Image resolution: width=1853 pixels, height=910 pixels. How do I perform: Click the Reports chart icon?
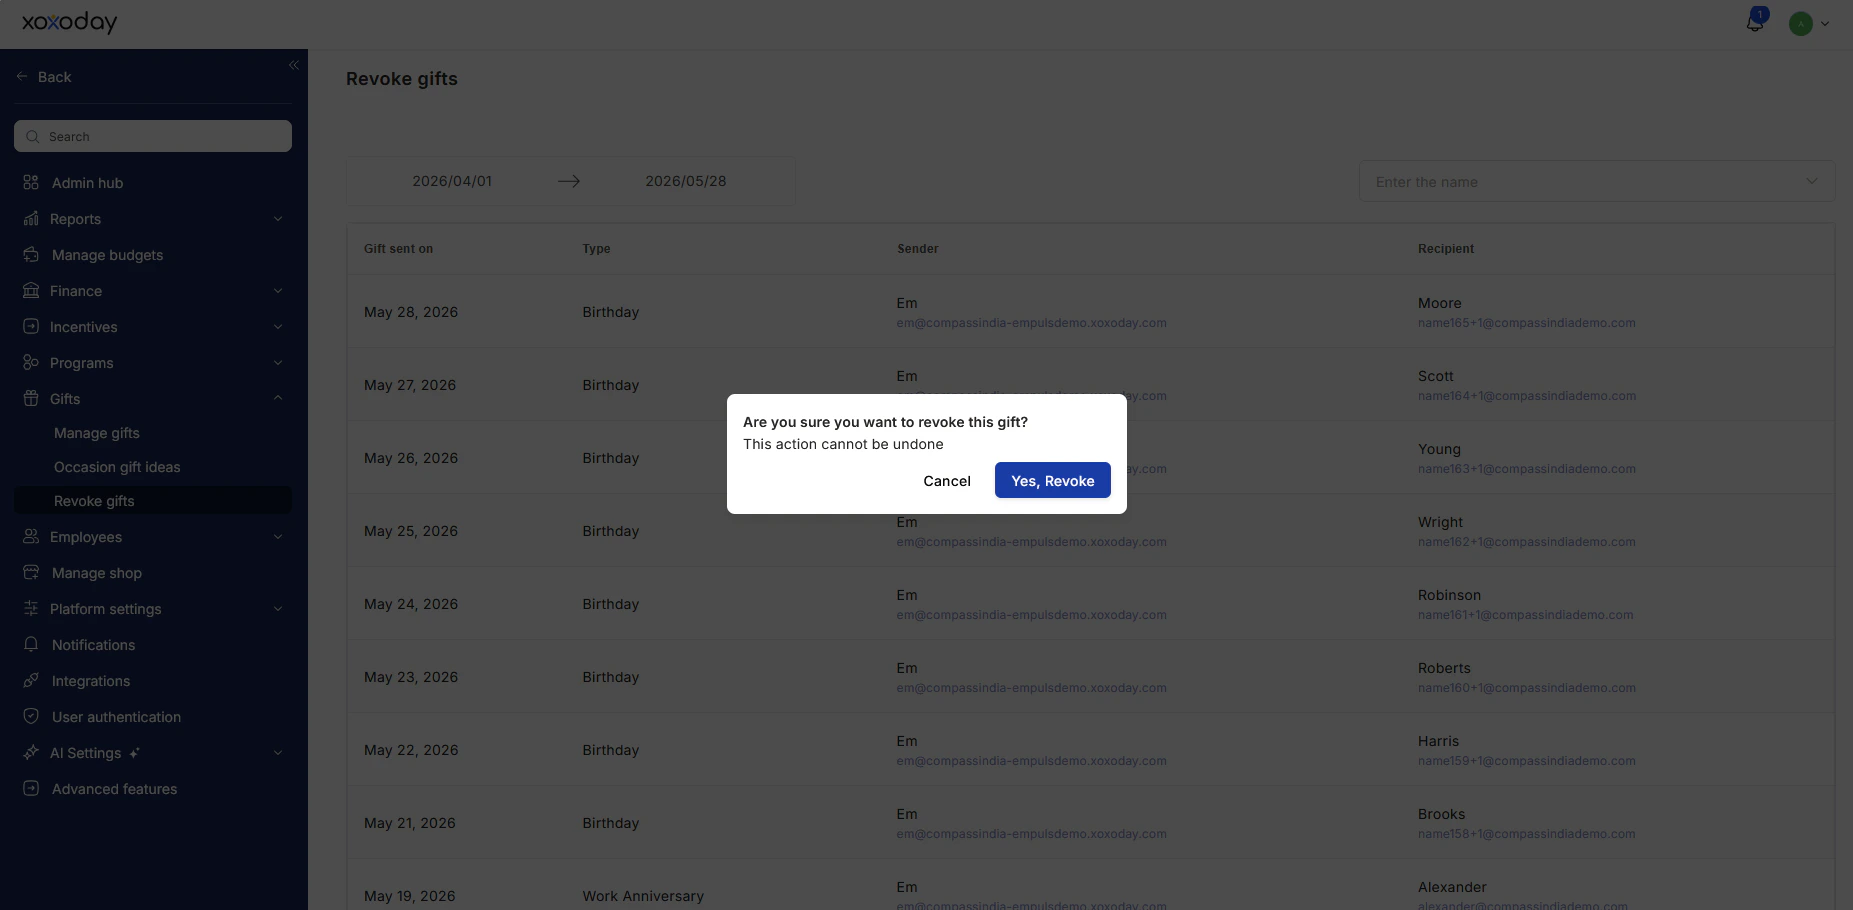coord(31,218)
